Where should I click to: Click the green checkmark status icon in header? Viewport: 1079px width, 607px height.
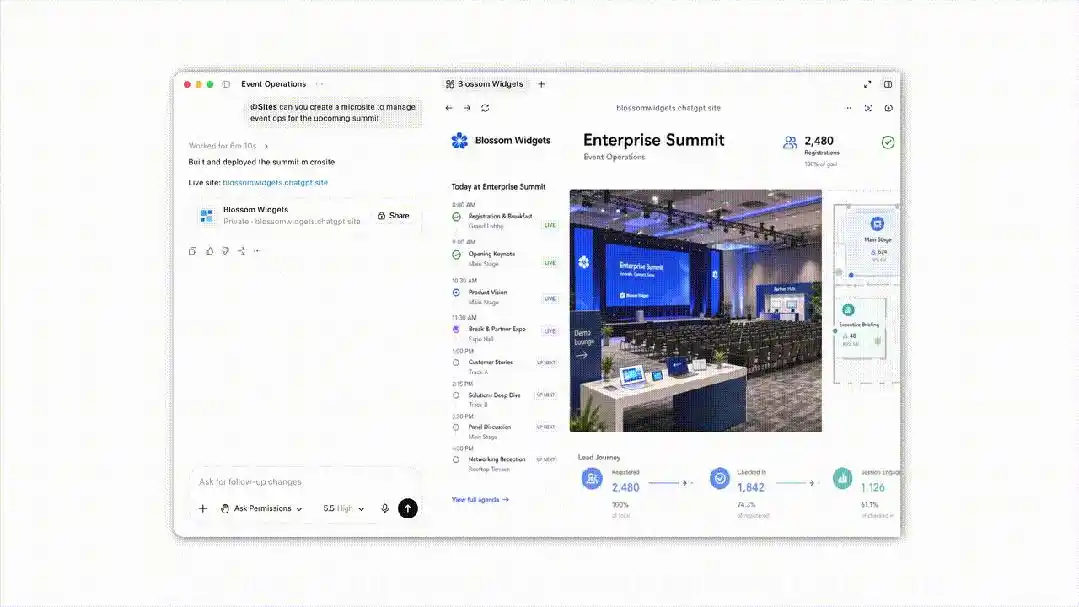(888, 142)
